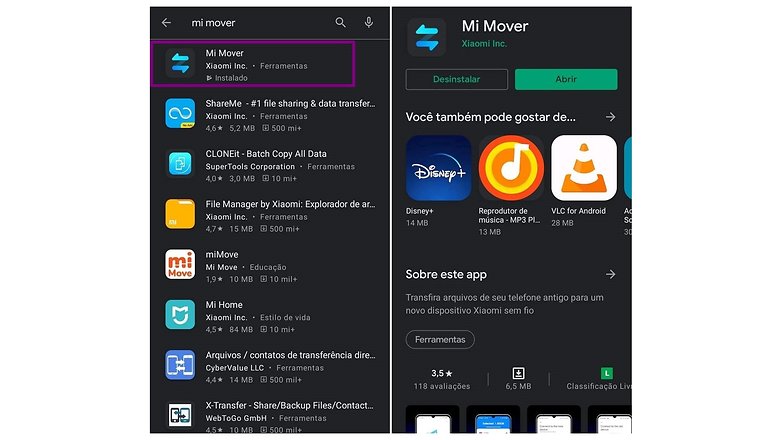This screenshot has width=782, height=440.
Task: Open File Manager by Xiaomi icon
Action: 180,215
